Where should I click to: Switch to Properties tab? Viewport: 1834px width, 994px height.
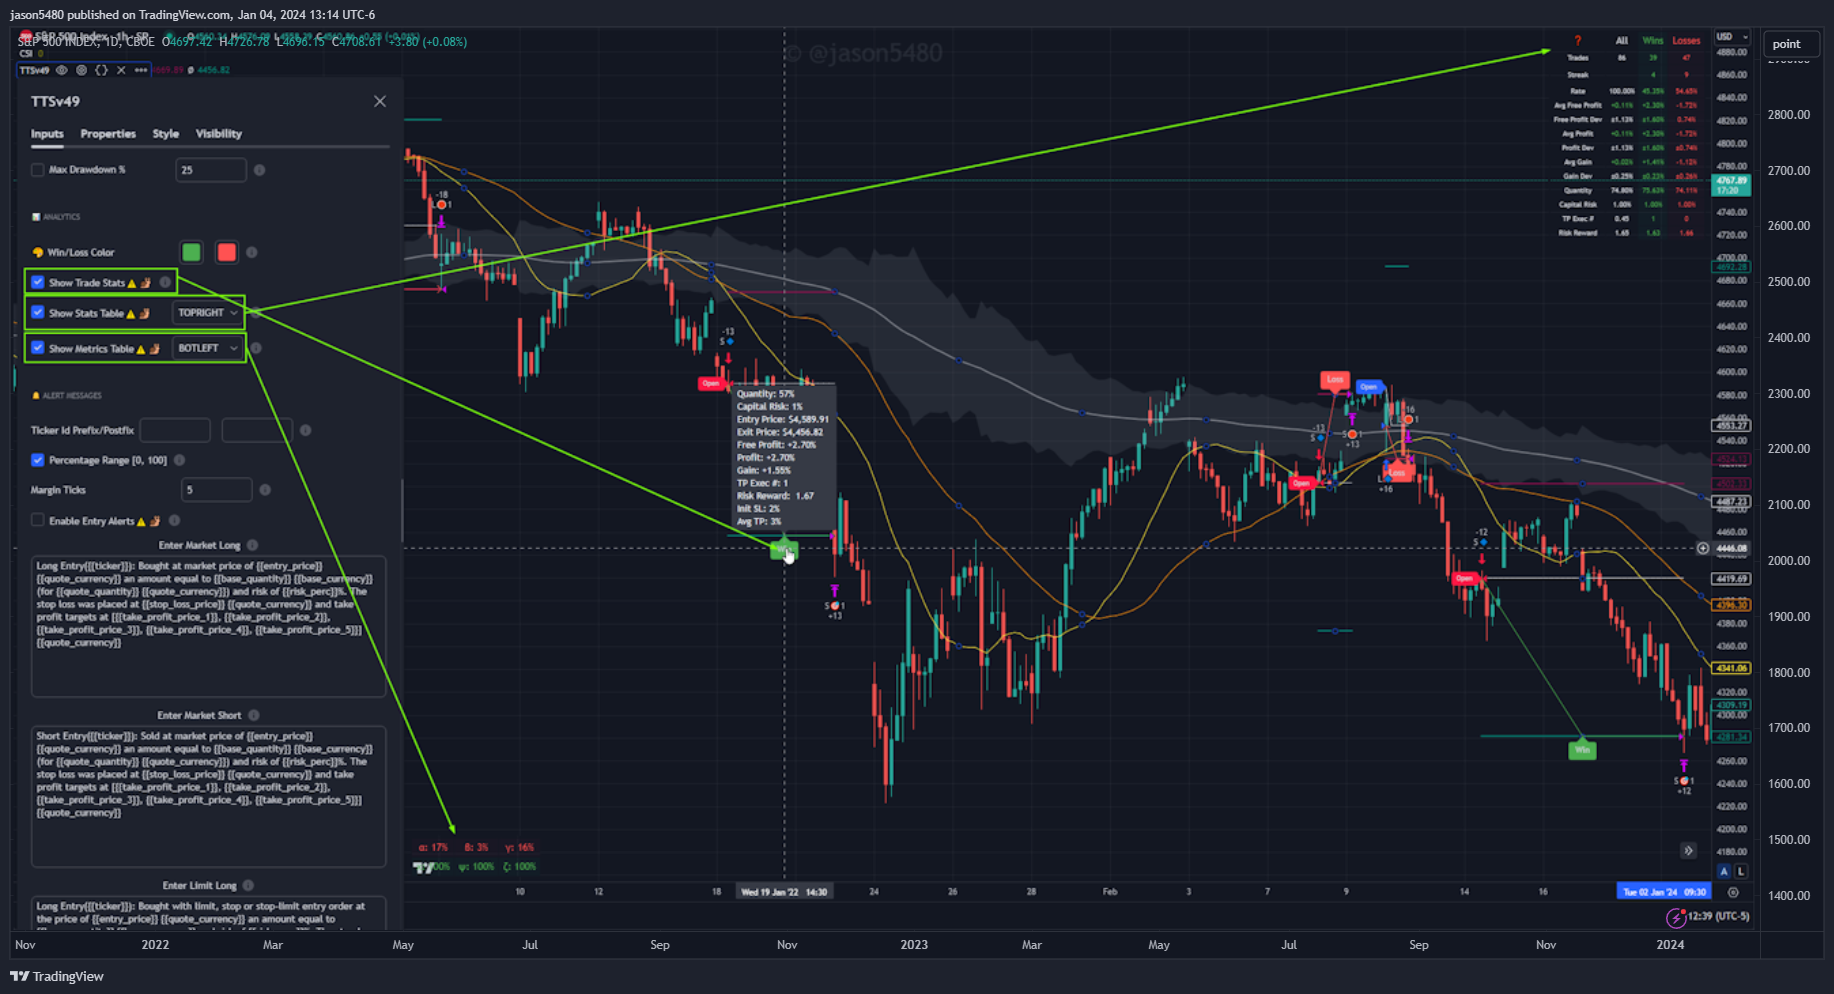click(108, 134)
